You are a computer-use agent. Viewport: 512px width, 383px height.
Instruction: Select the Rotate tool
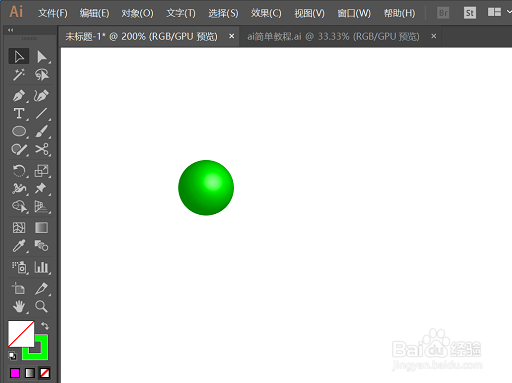[19, 171]
